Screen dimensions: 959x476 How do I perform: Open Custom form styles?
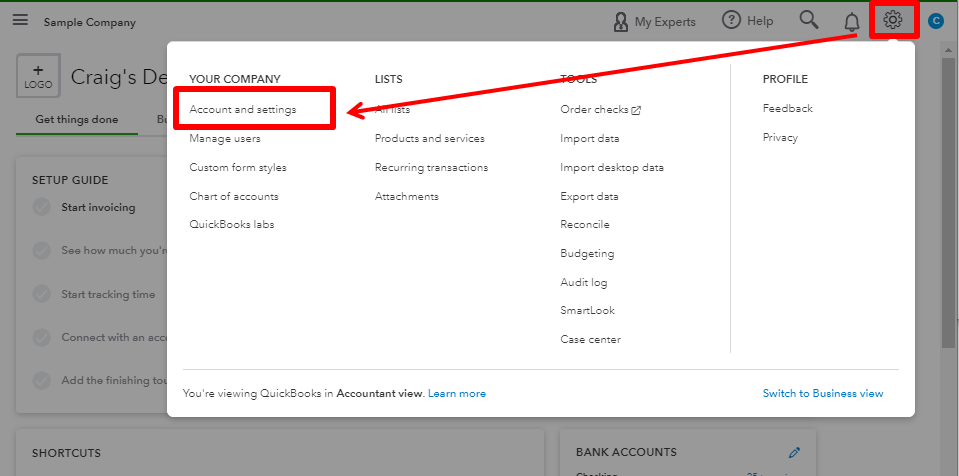tap(238, 167)
